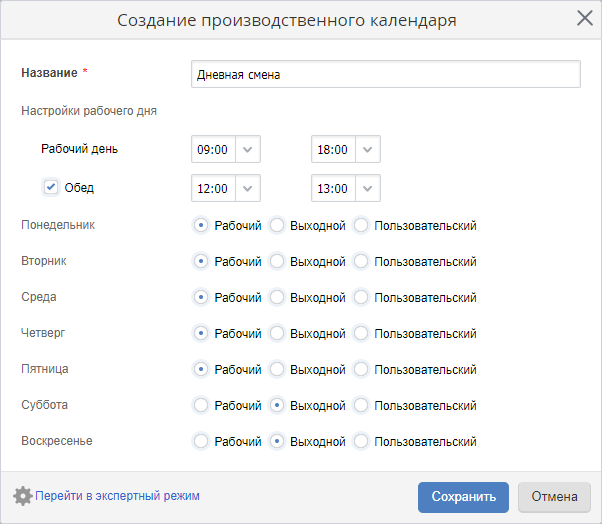This screenshot has height=524, width=602.
Task: Uncheck the Обед checkbox
Action: [x=51, y=187]
